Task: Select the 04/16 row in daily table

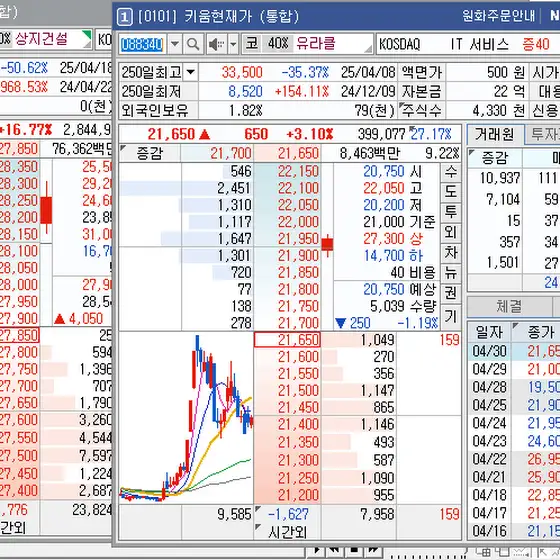Action: 514,531
